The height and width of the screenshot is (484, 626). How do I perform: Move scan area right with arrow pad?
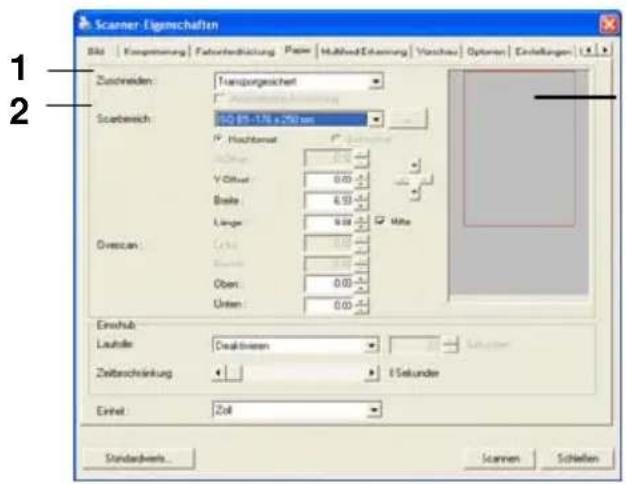(x=426, y=181)
